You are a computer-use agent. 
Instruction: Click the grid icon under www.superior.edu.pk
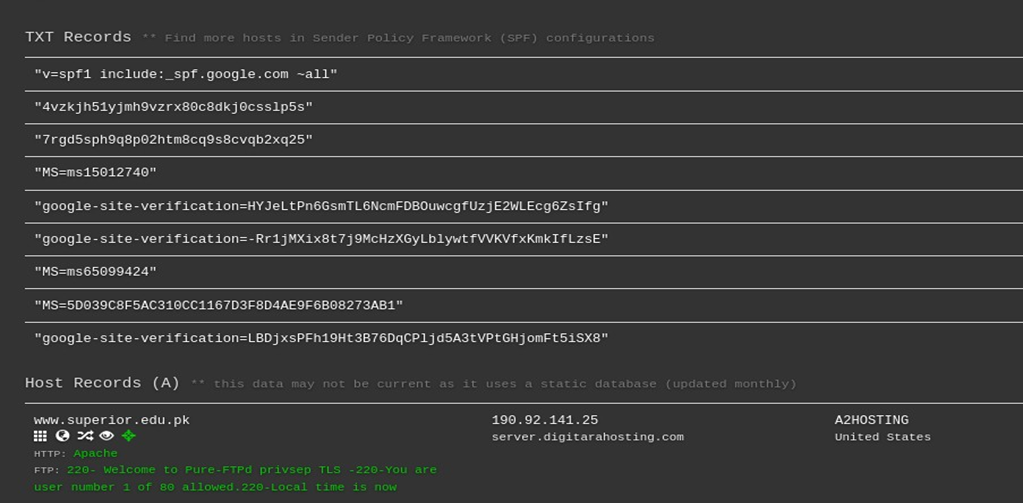click(x=40, y=436)
